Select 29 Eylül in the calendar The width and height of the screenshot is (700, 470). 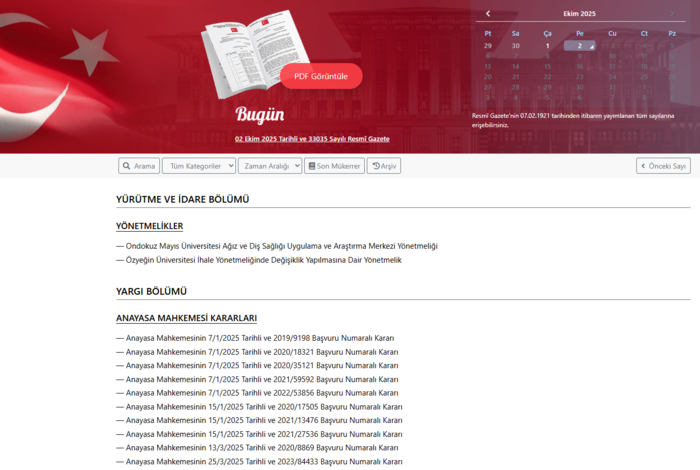click(x=488, y=46)
